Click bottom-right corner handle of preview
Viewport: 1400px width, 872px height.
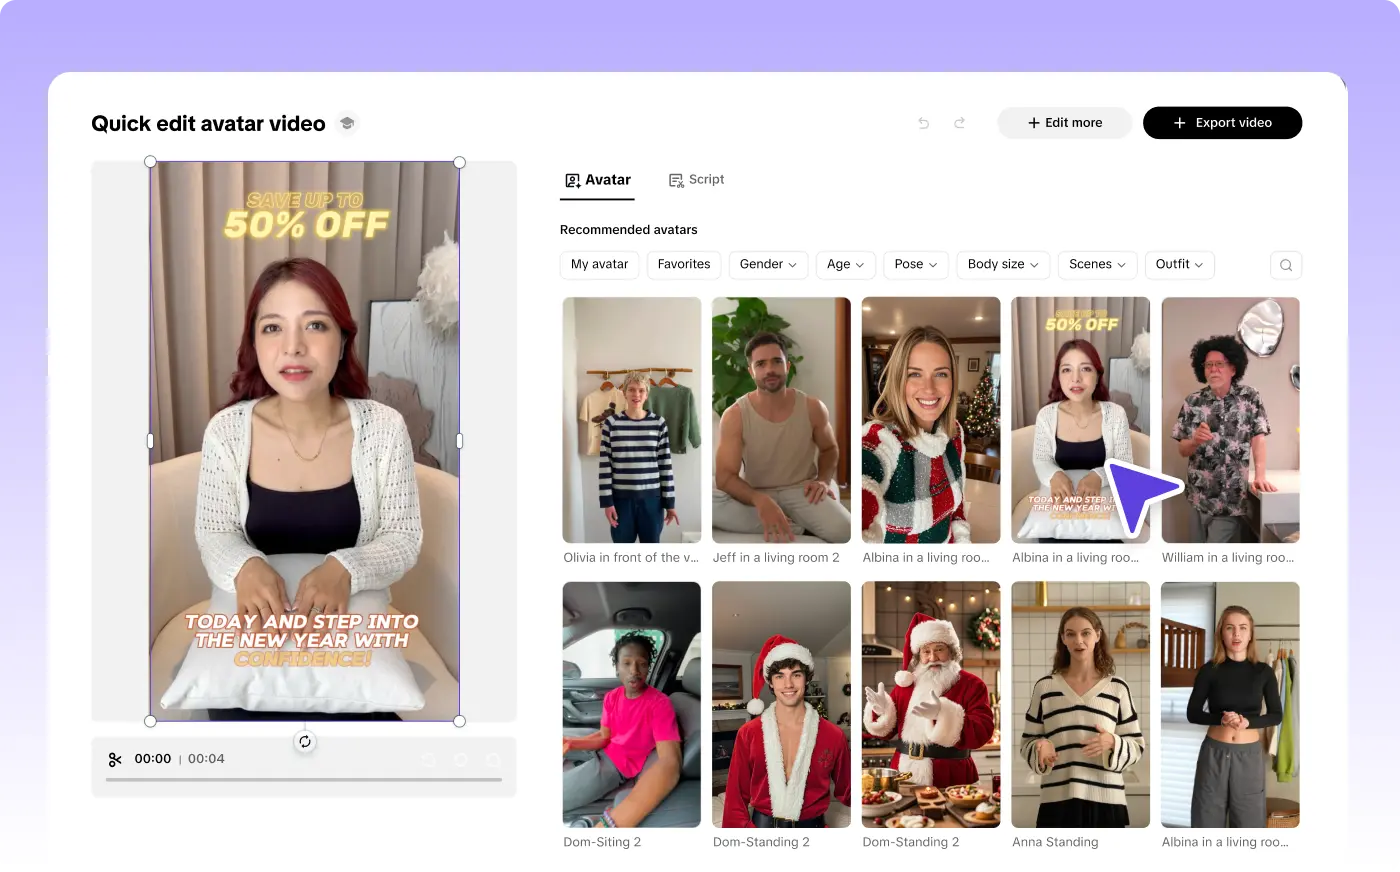tap(460, 721)
